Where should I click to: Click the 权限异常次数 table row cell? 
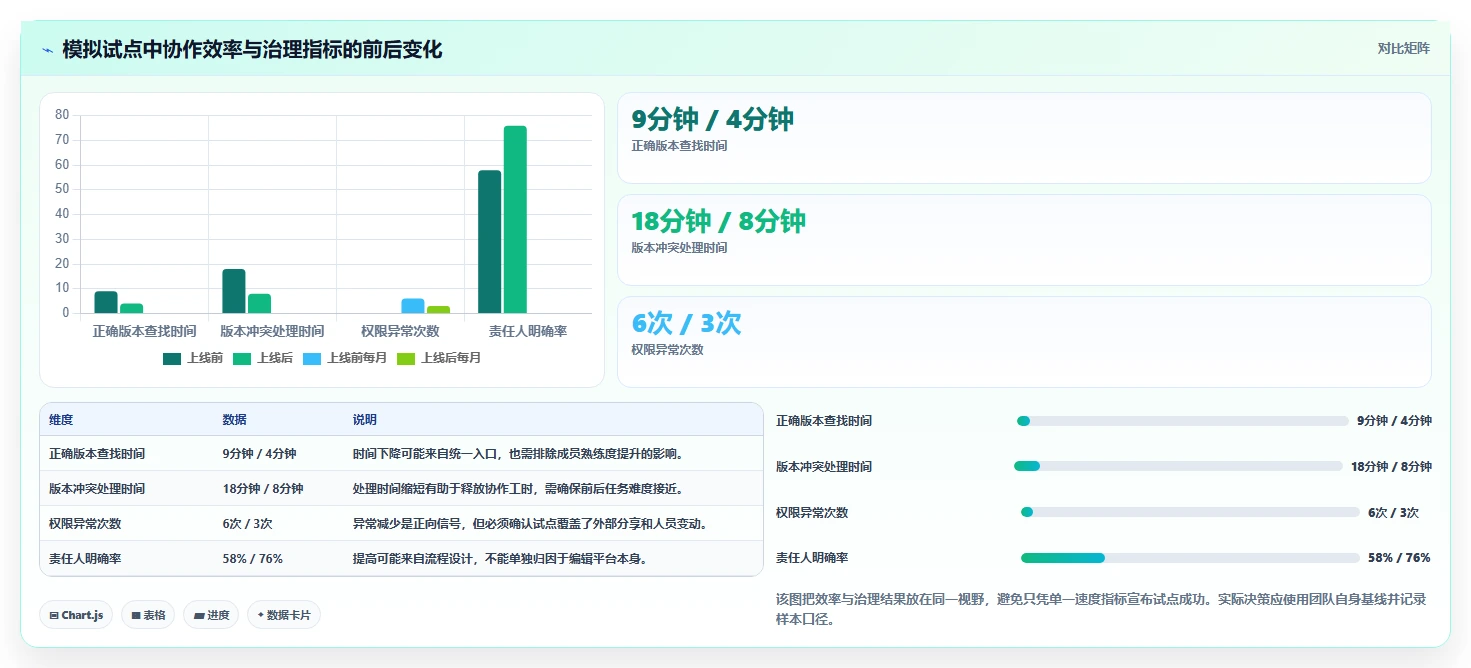85,524
